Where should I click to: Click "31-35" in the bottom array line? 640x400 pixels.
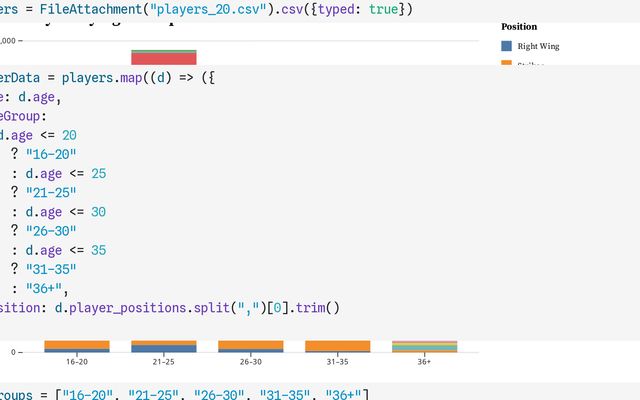(284, 394)
